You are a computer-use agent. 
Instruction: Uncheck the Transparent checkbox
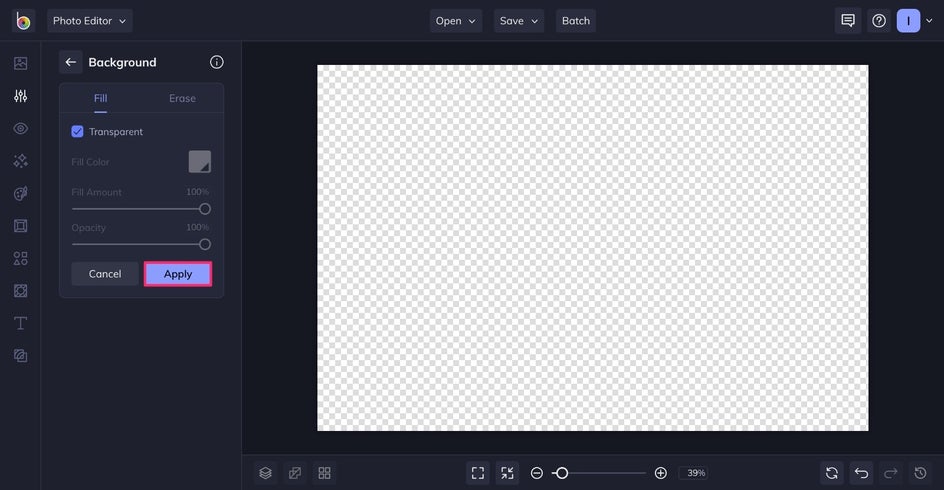coord(77,131)
